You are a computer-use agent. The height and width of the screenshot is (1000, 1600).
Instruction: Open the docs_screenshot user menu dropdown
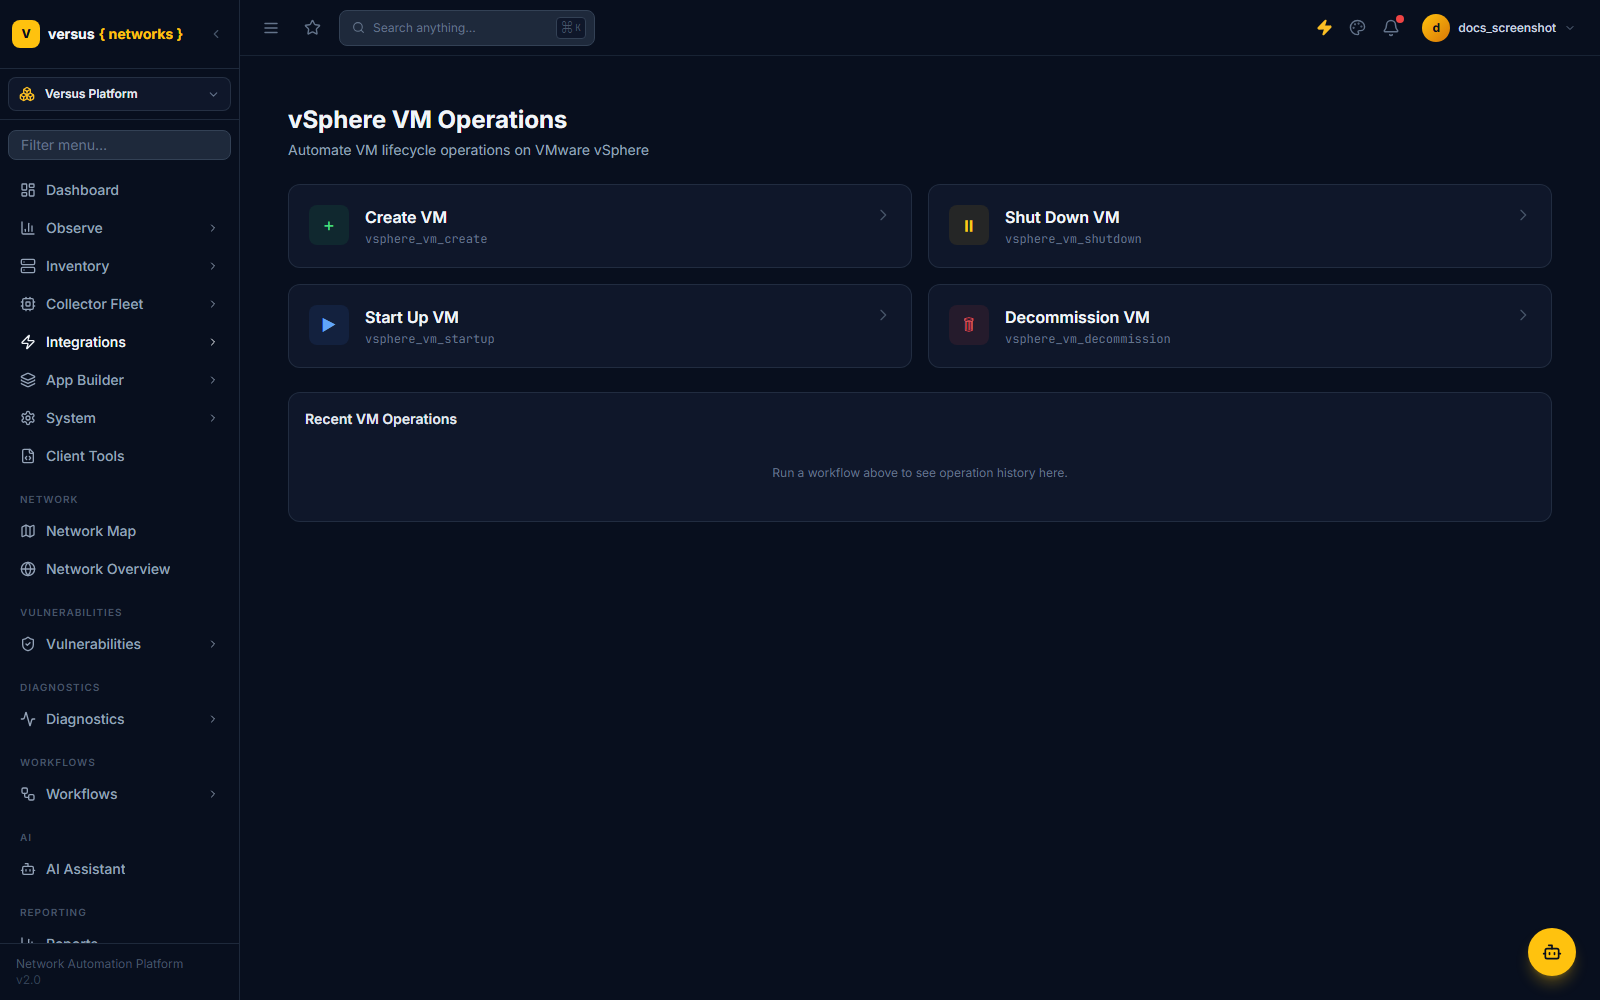(x=1498, y=28)
